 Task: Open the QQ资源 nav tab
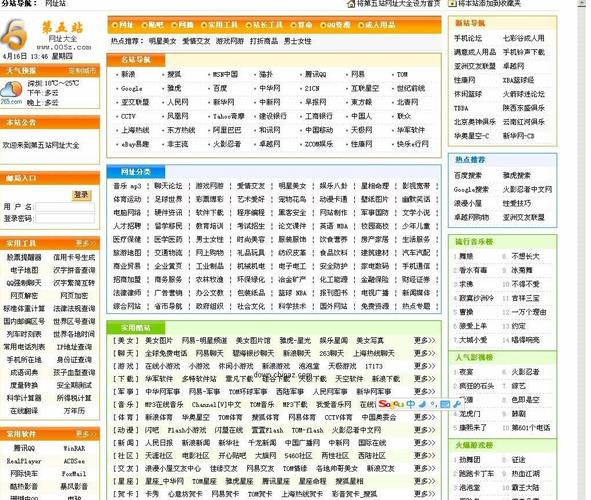pos(335,25)
